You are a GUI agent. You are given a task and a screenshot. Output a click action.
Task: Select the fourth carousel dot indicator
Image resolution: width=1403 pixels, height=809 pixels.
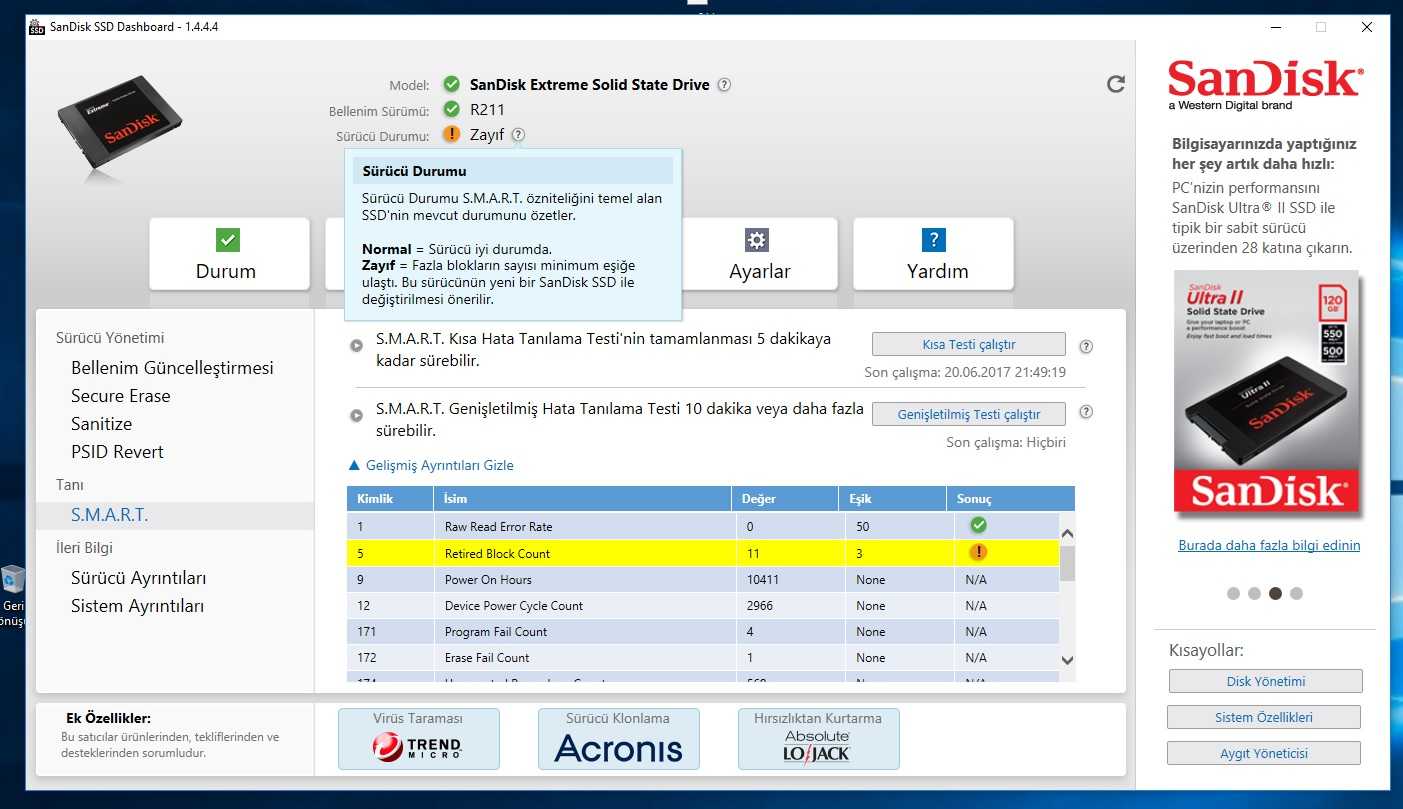tap(1296, 593)
